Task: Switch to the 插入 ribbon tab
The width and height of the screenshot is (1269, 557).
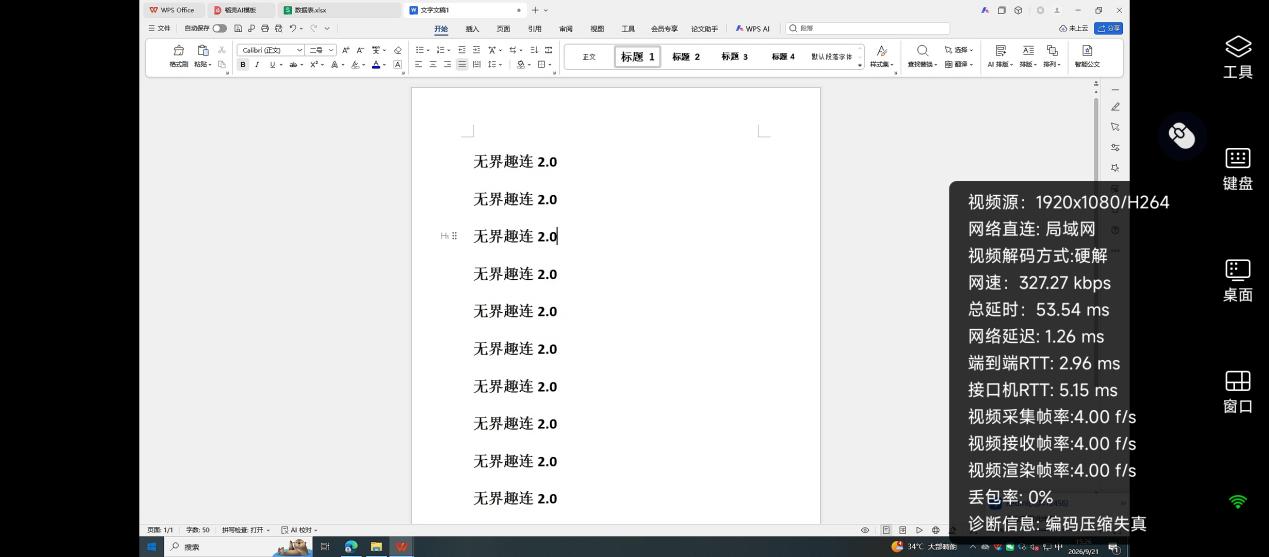Action: [x=472, y=29]
